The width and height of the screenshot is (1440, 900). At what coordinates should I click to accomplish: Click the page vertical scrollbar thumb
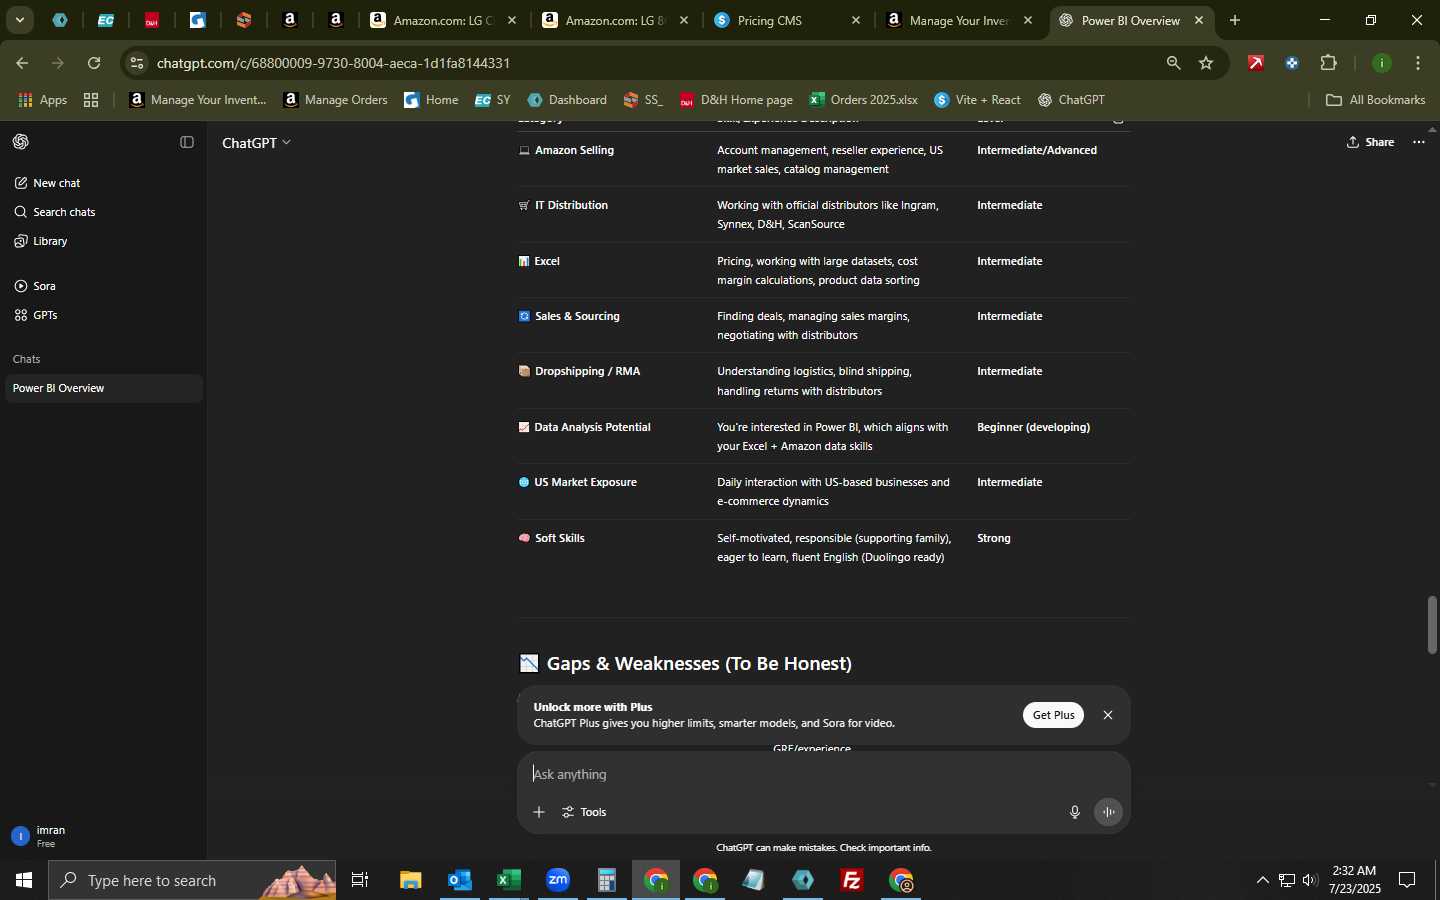coord(1433,625)
